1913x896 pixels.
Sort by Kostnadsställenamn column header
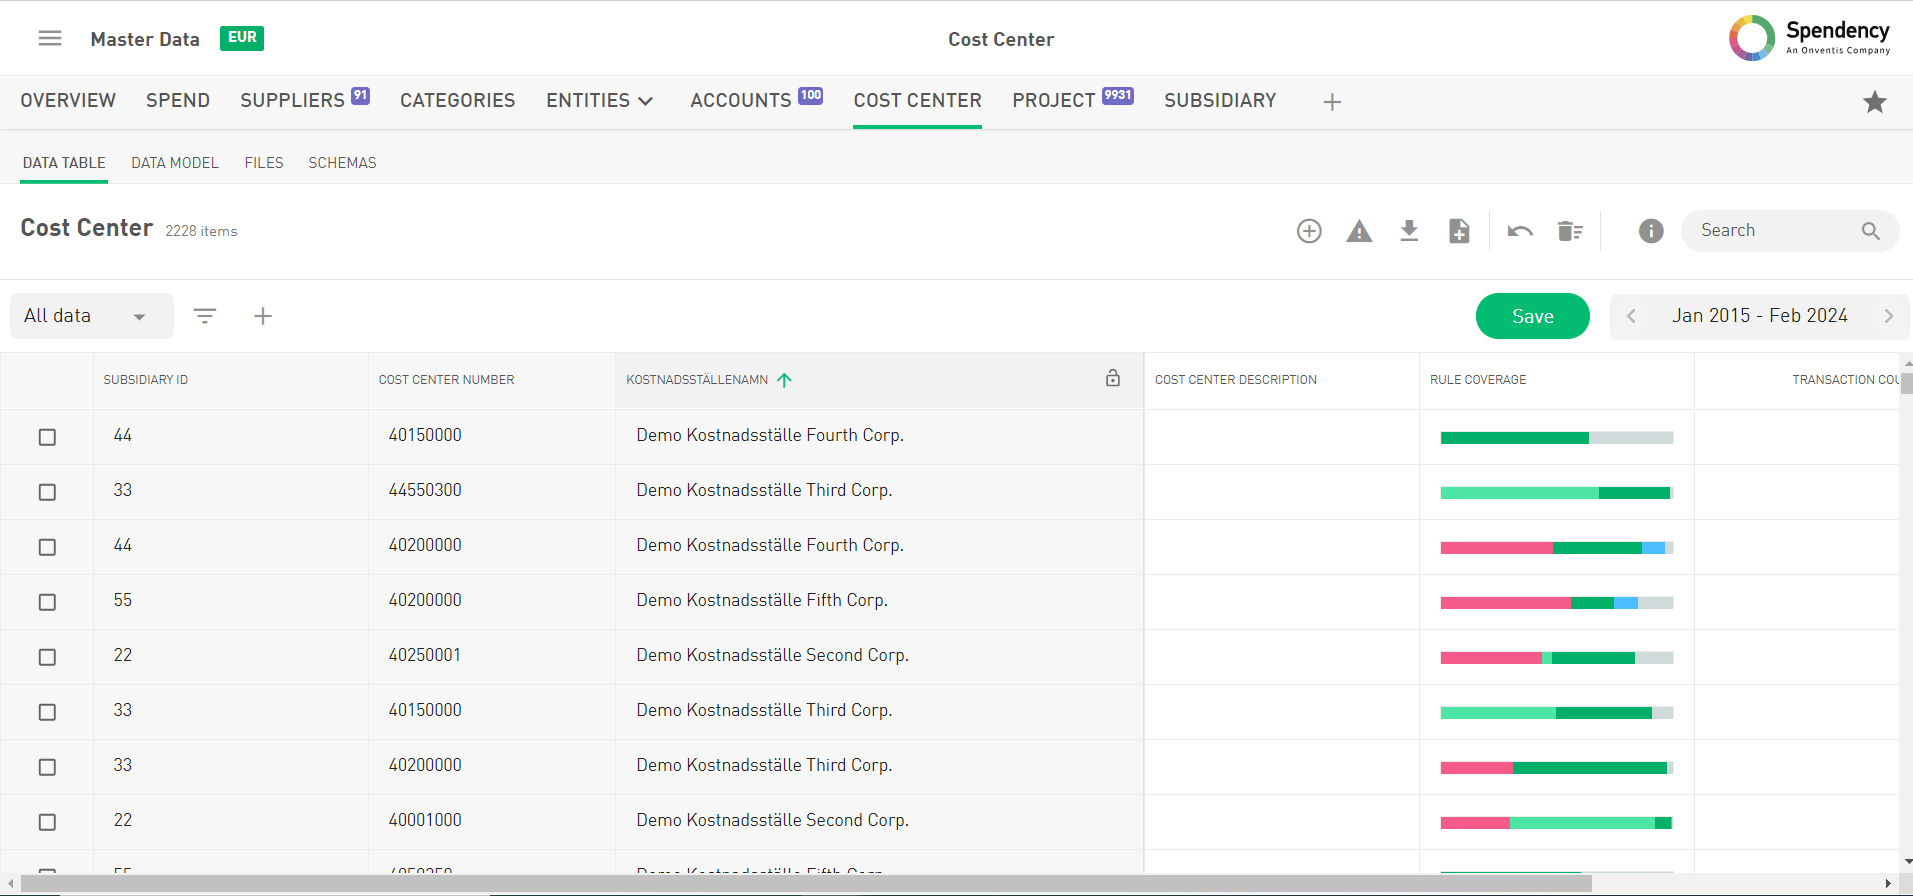[698, 380]
